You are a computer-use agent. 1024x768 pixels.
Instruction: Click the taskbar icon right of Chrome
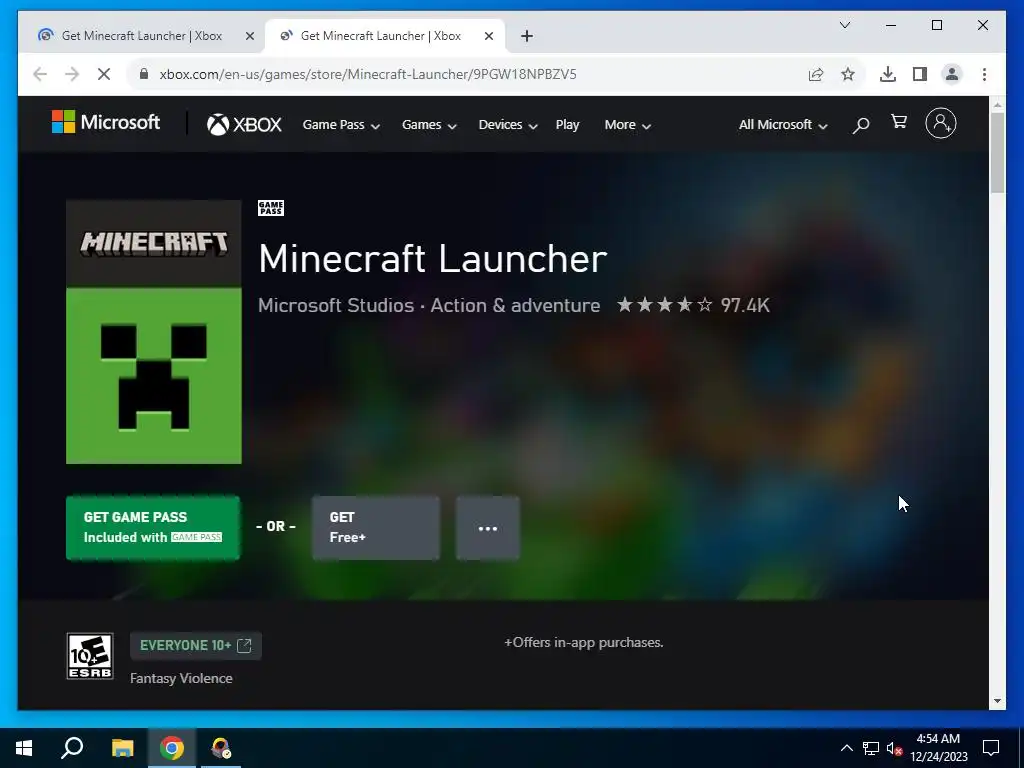click(221, 748)
